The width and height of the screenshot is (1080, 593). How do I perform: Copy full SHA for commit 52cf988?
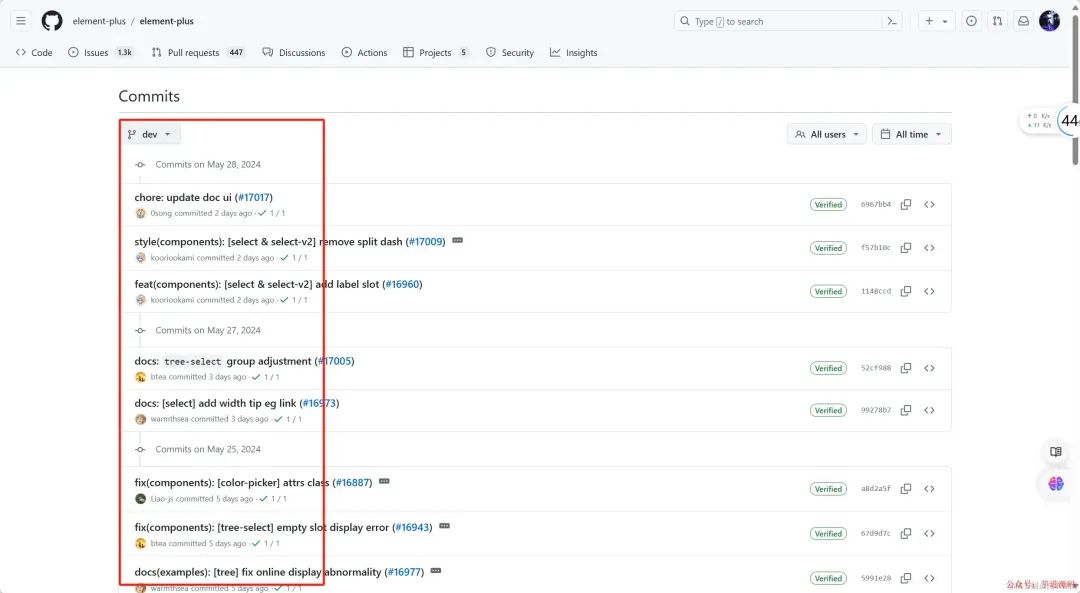[x=906, y=368]
